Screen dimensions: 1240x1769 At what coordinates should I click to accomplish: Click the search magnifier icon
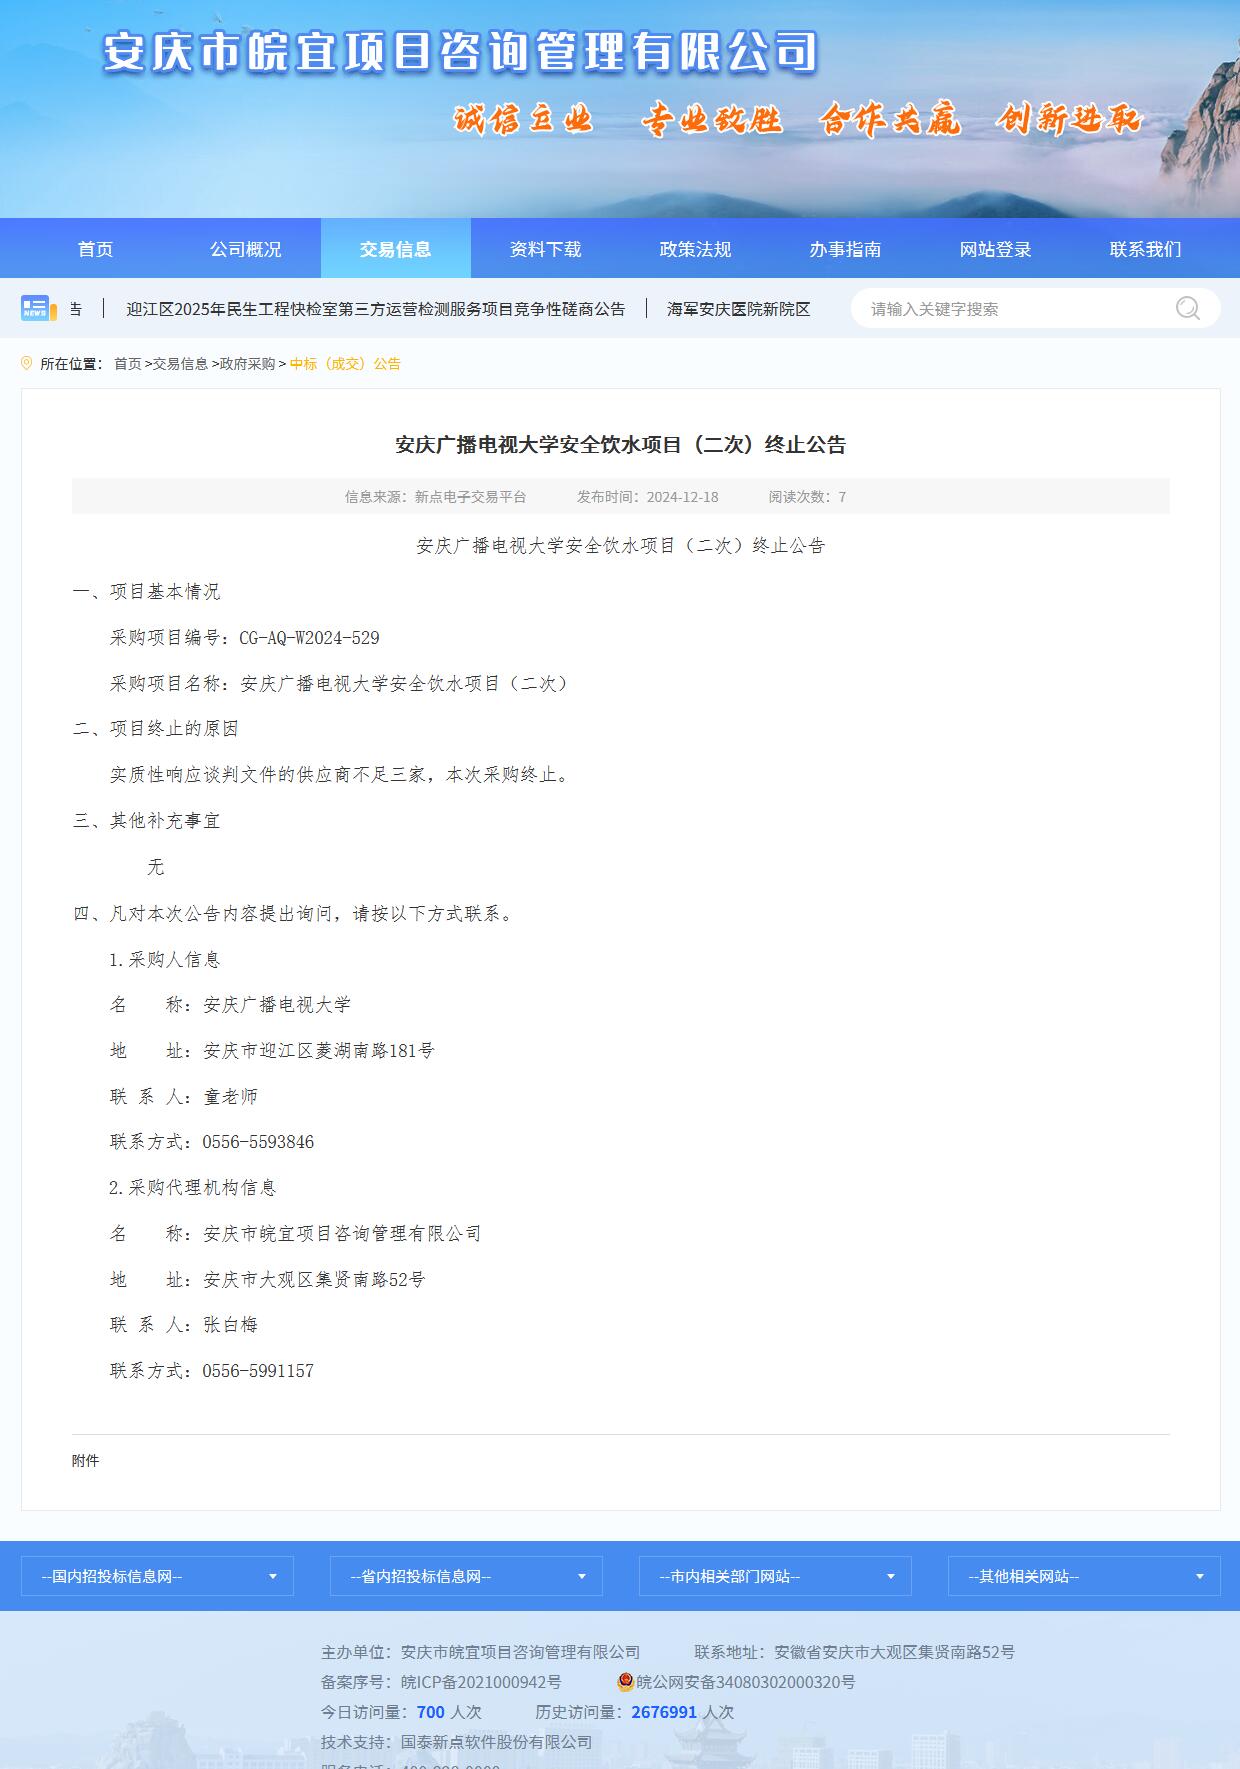pyautogui.click(x=1187, y=308)
